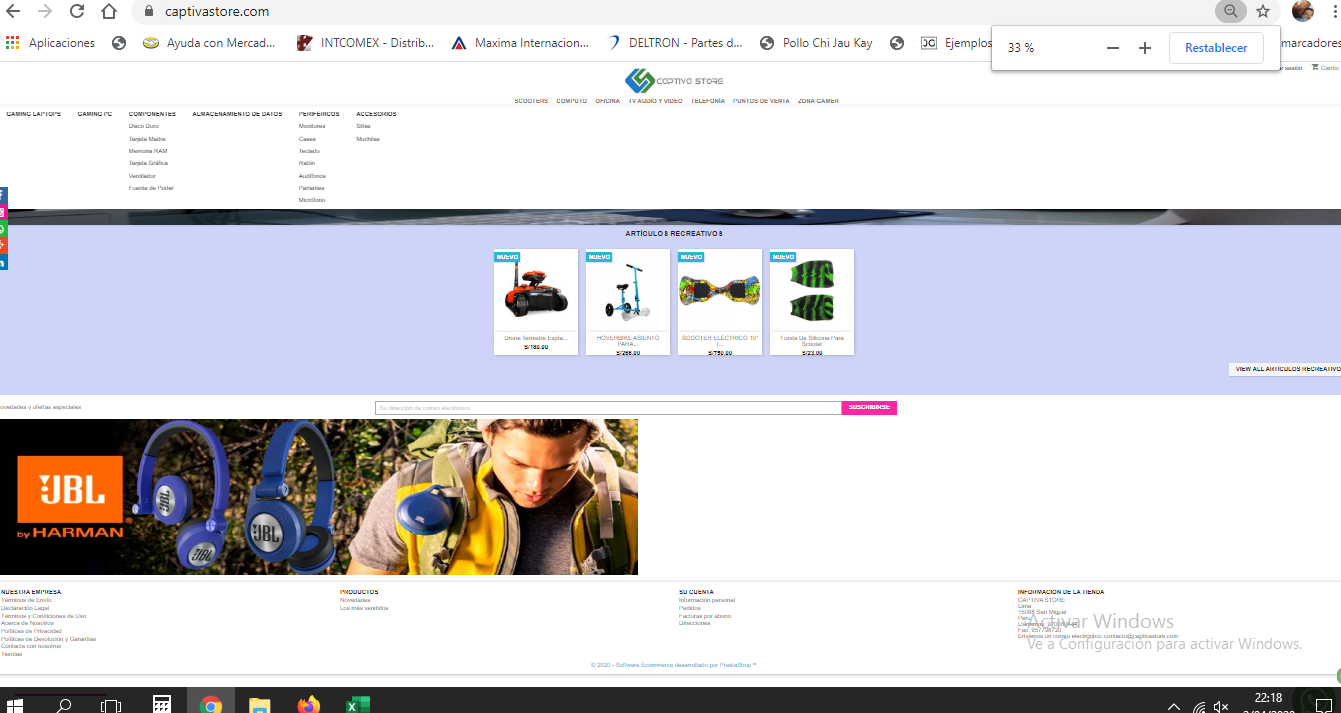Click the Captiva Store logo
The height and width of the screenshot is (713, 1341).
pos(674,80)
